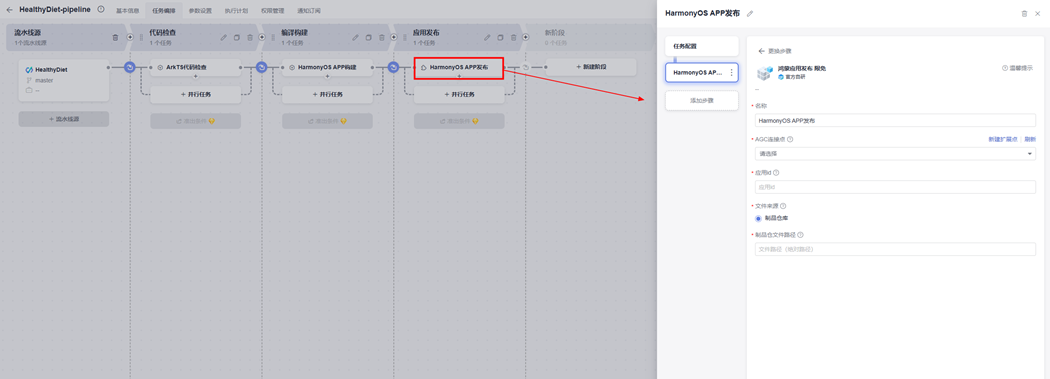Screen dimensions: 1050x379
Task: Add a pipeline source with + 流水线源
Action: tap(64, 119)
